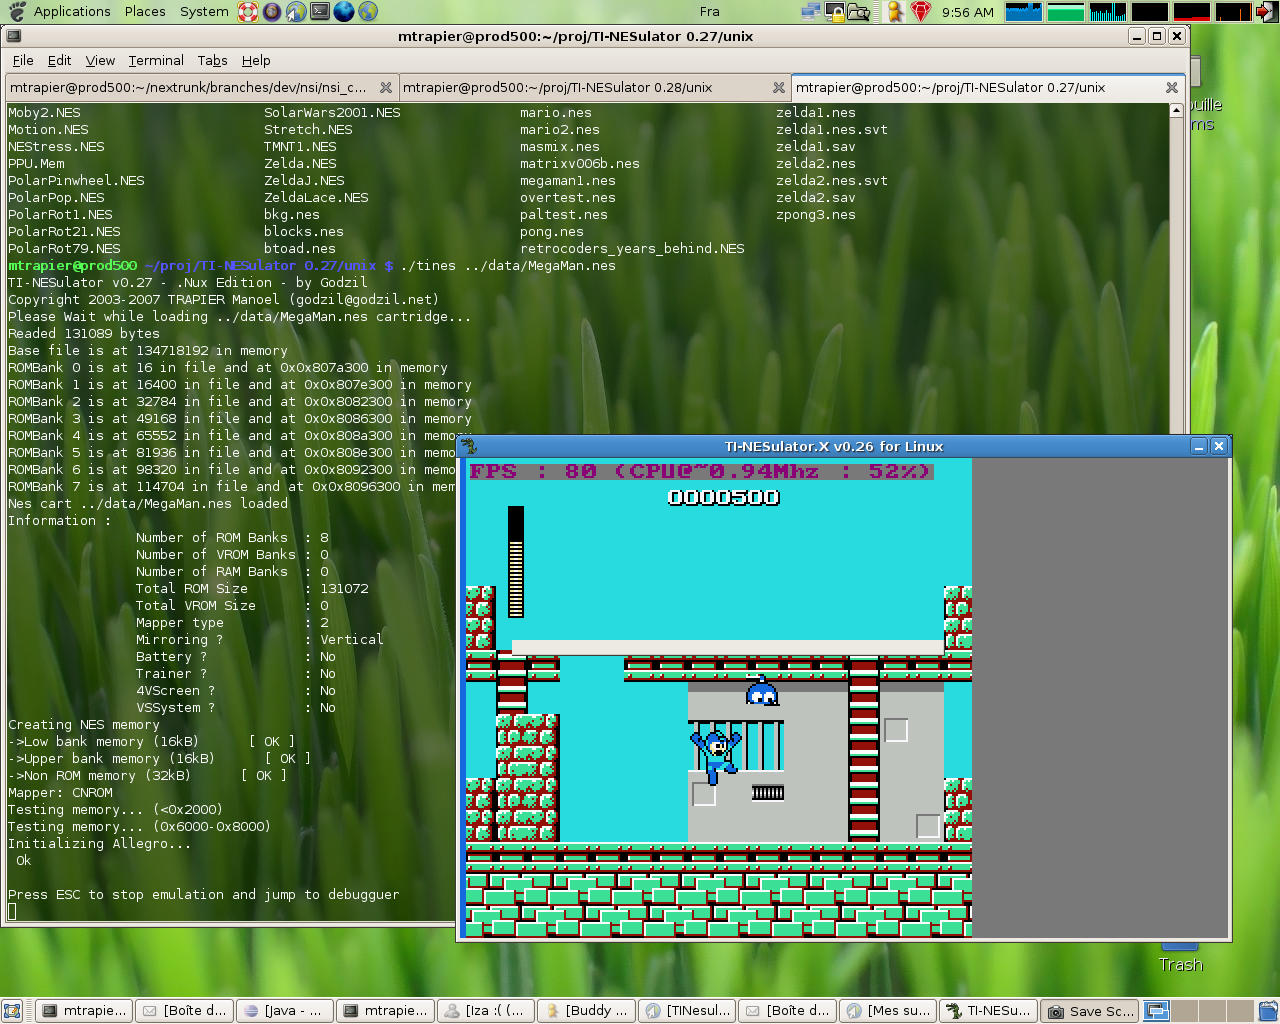1280x1024 pixels.
Task: Click the cyan network monitor graph
Action: [x=1108, y=12]
